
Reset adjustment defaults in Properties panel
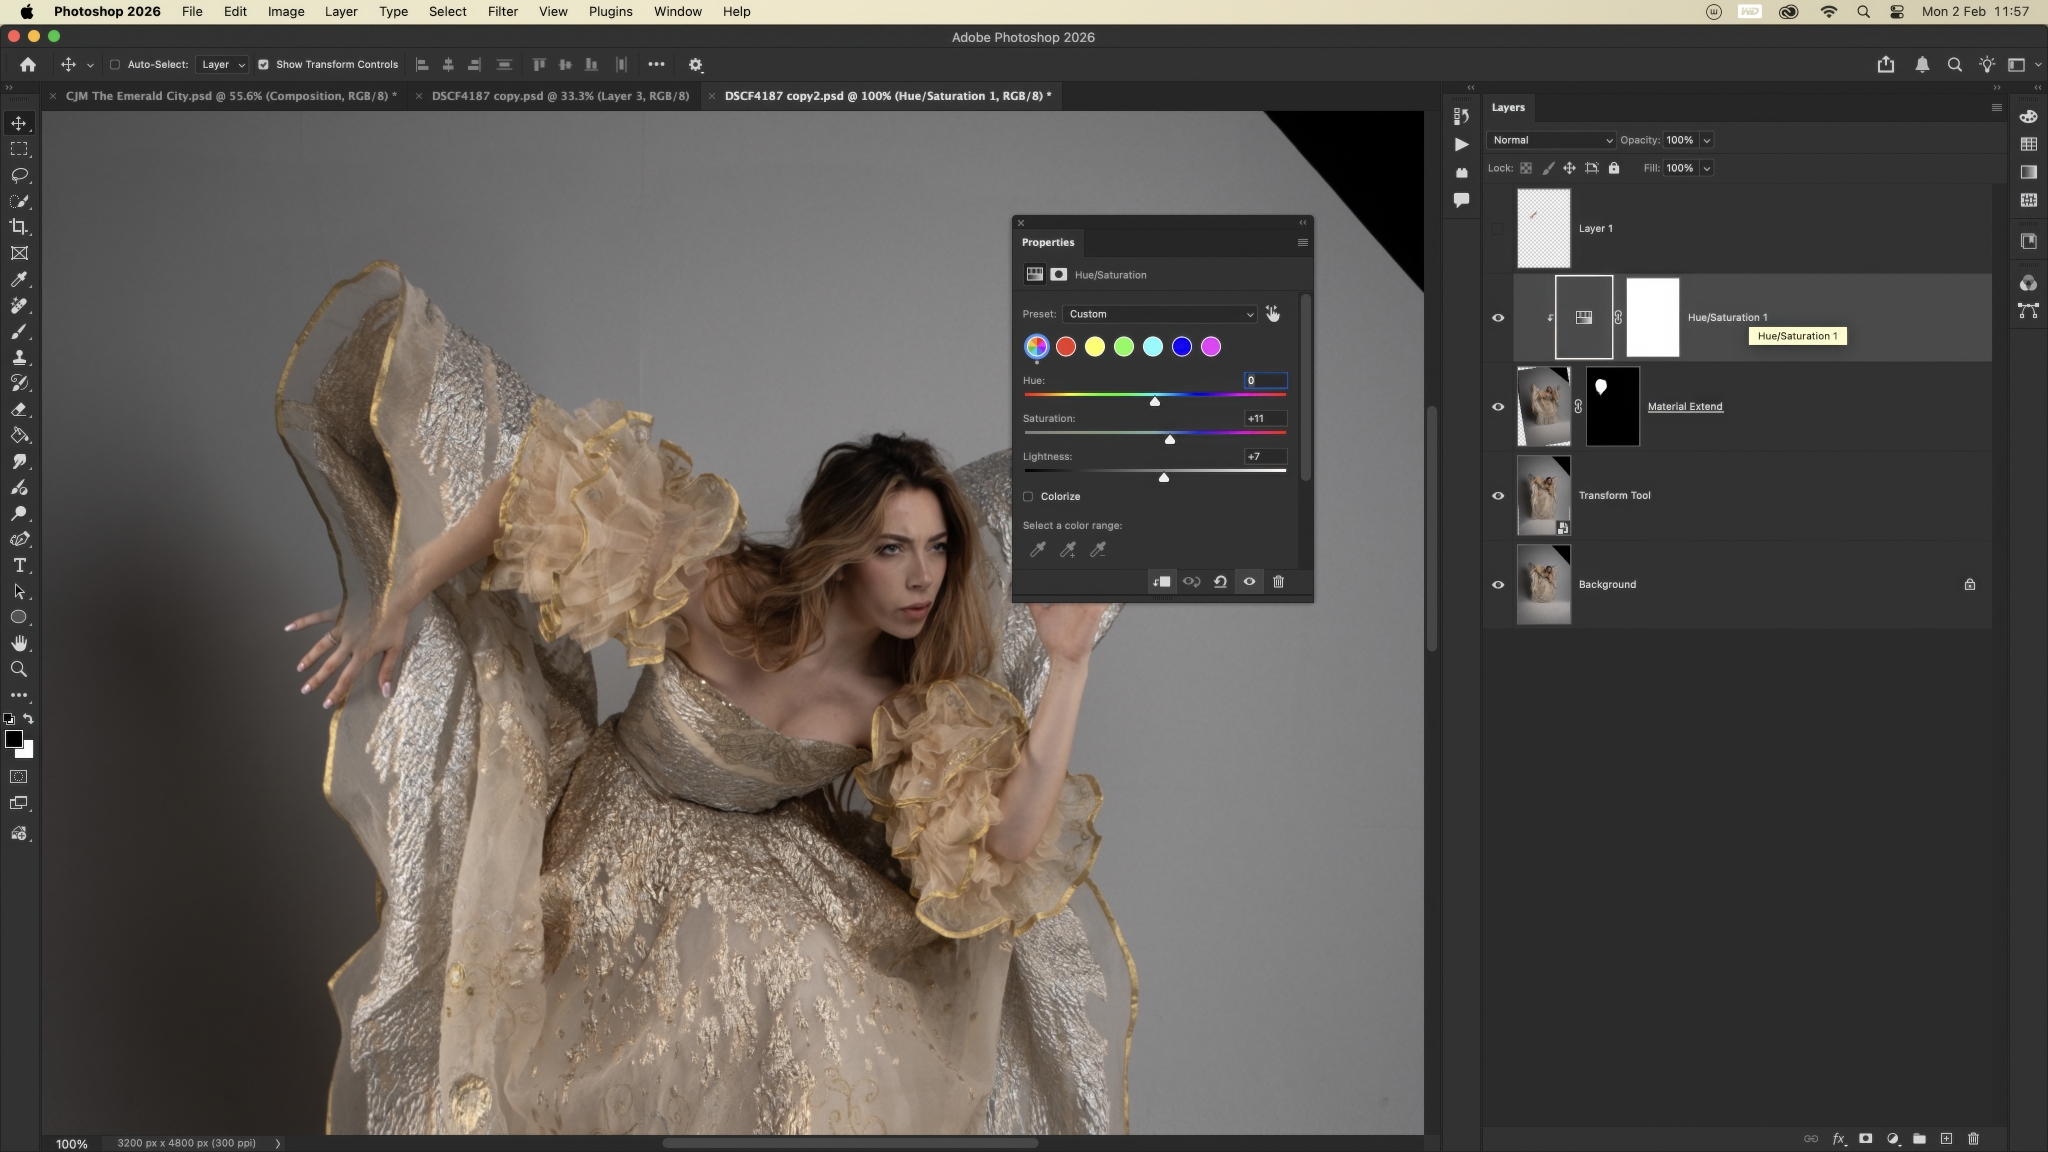(x=1220, y=582)
